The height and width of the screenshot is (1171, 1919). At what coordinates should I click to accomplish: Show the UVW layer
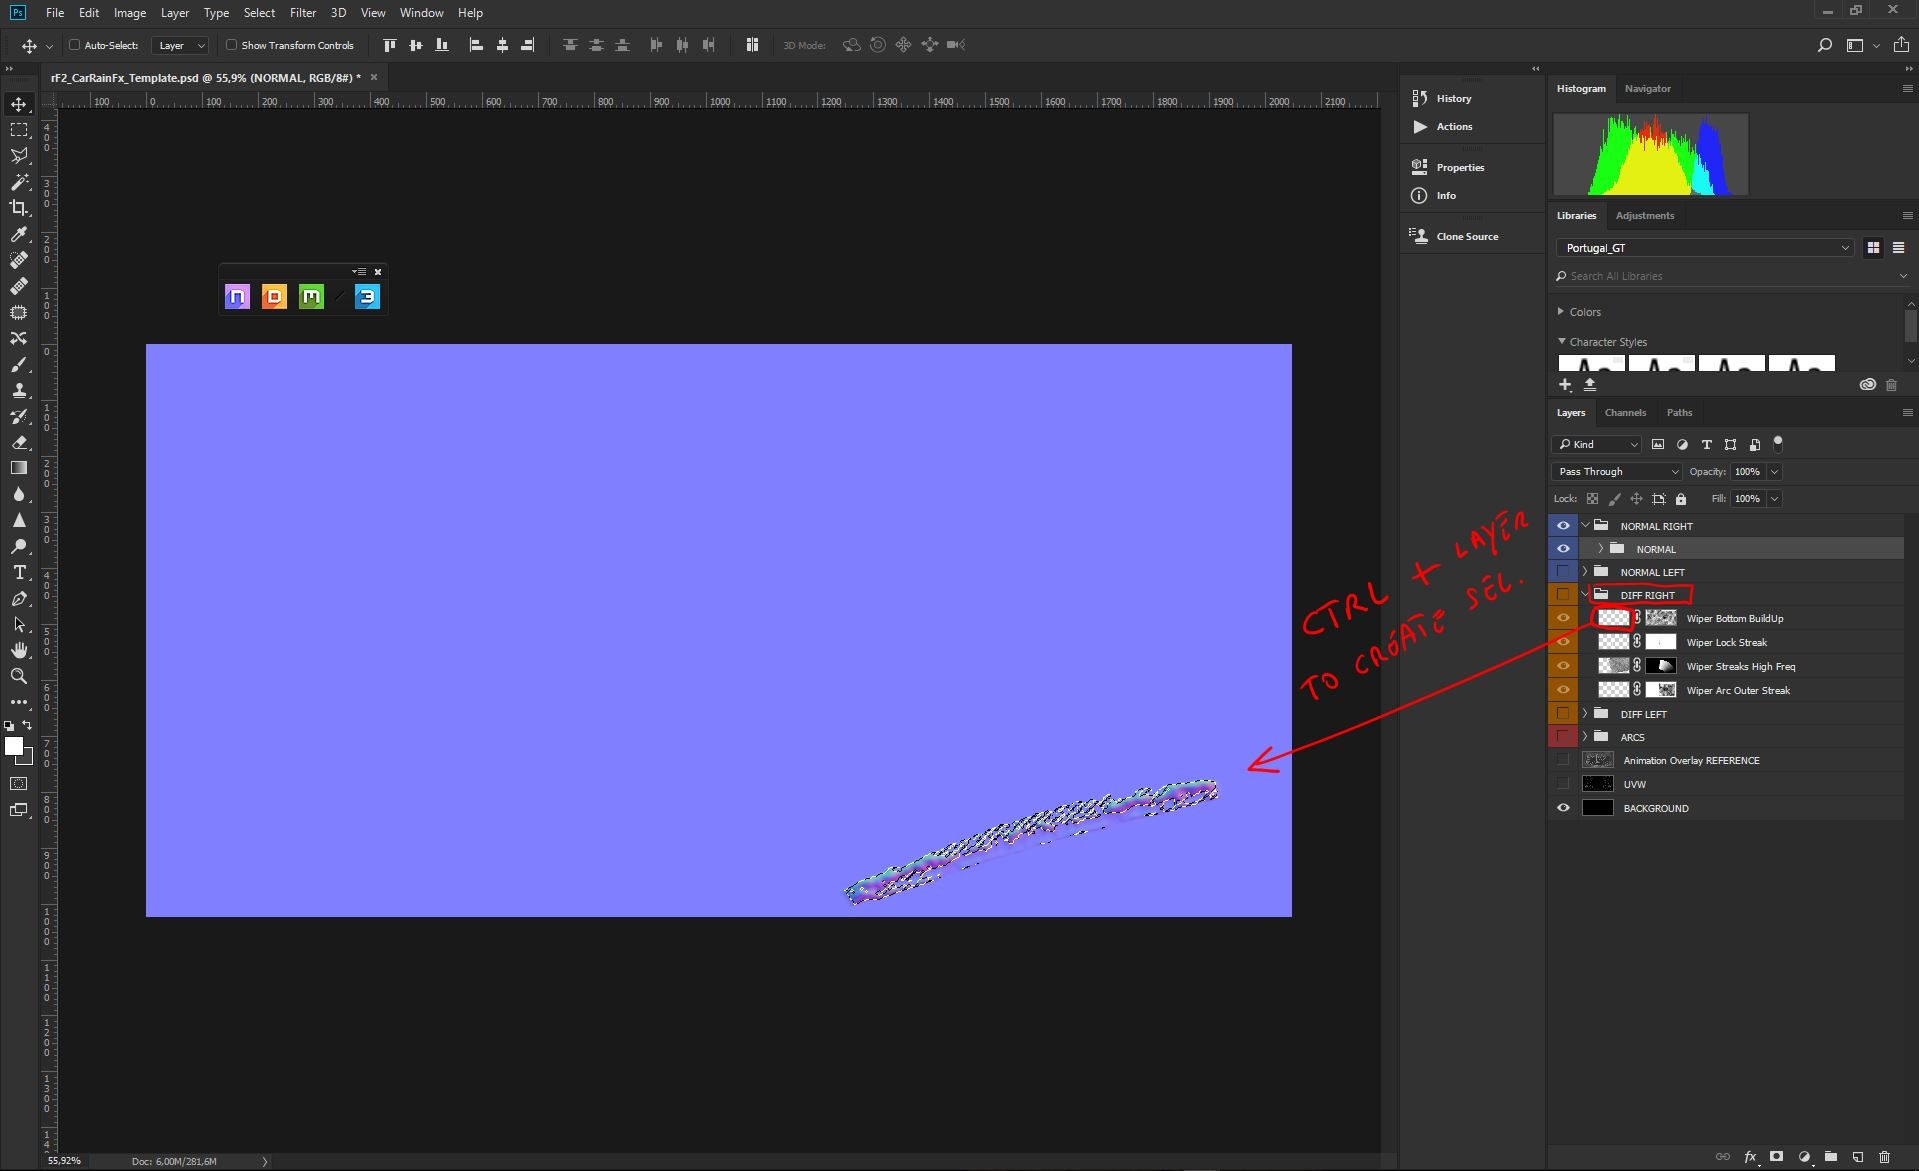pos(1563,784)
